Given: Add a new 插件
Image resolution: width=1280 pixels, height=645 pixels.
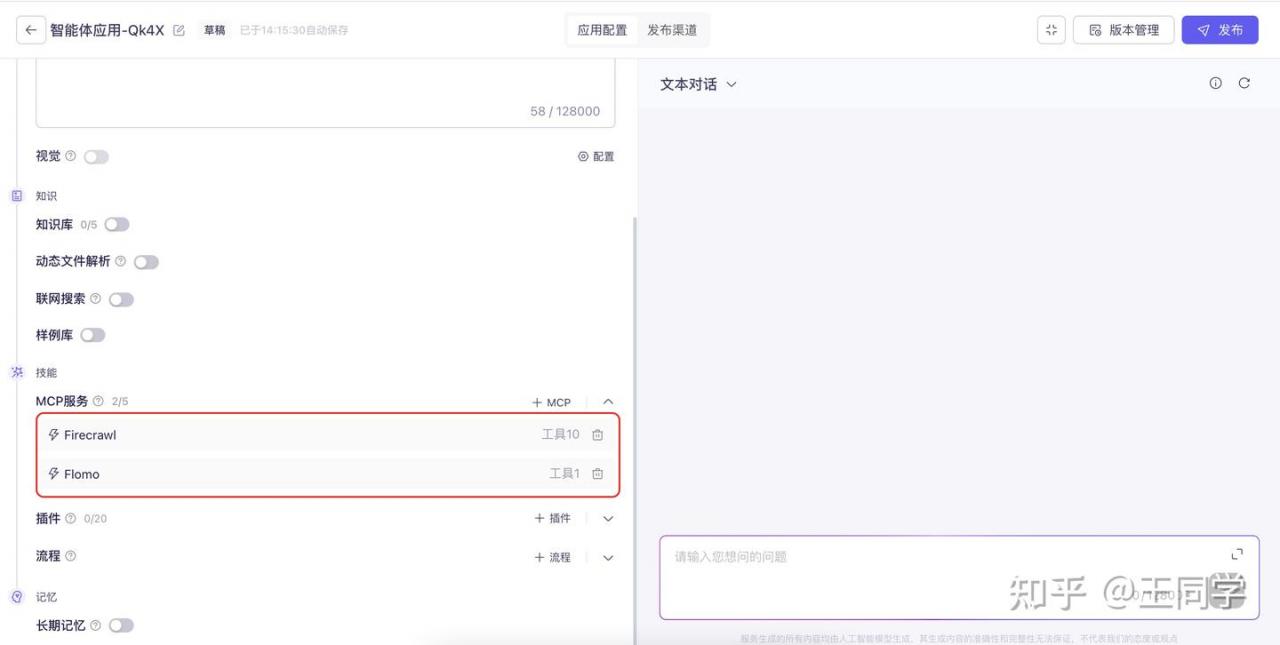Looking at the screenshot, I should [552, 518].
